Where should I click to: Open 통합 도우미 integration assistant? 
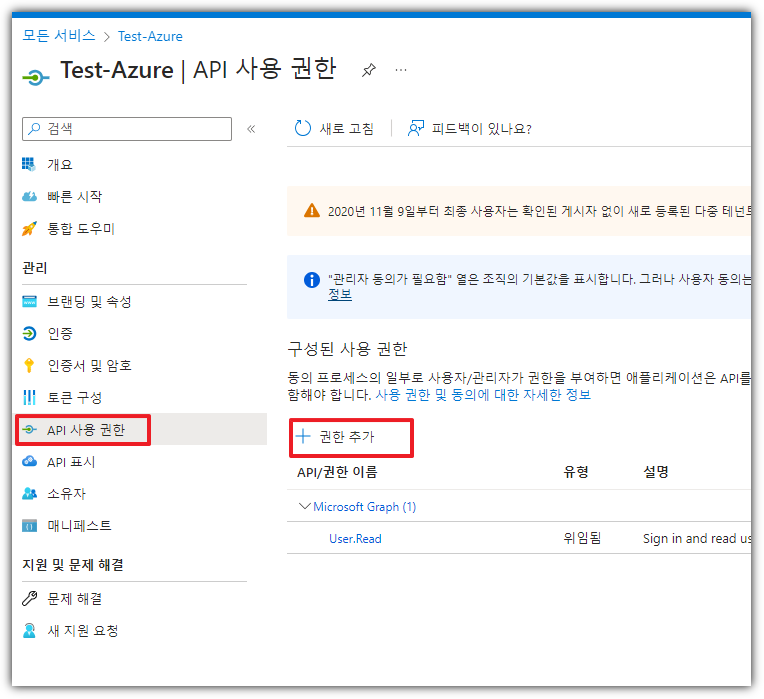click(x=80, y=228)
